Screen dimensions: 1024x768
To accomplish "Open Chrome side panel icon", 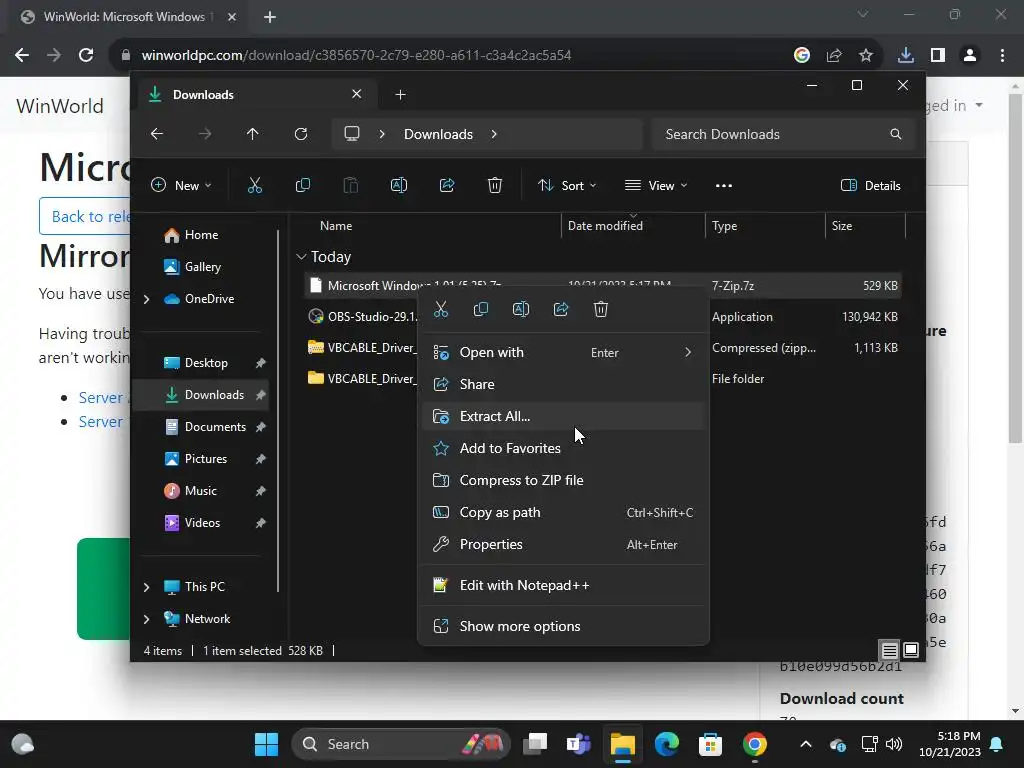I will click(938, 56).
